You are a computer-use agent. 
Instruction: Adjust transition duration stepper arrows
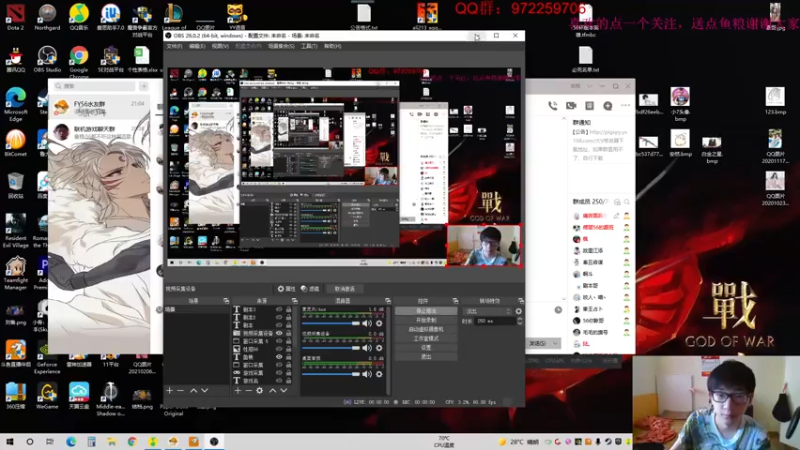click(519, 321)
